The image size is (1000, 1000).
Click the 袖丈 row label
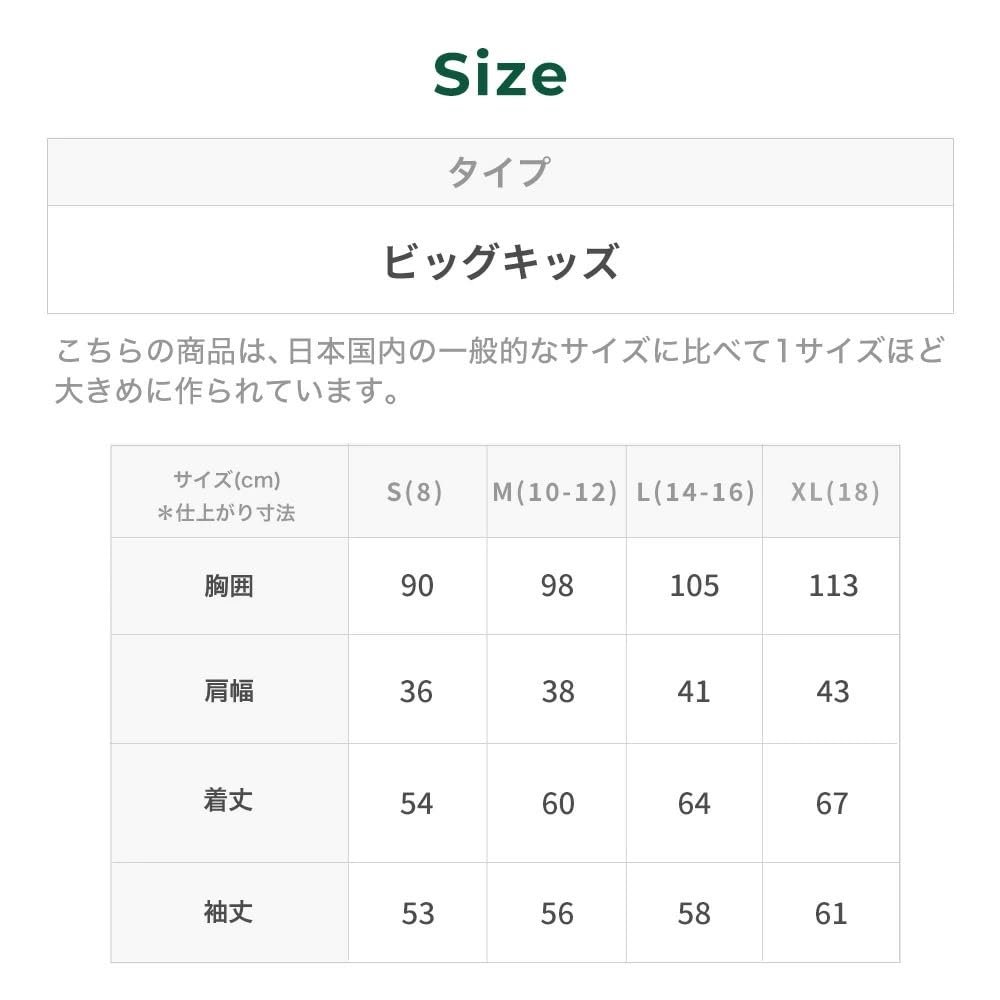pyautogui.click(x=229, y=912)
